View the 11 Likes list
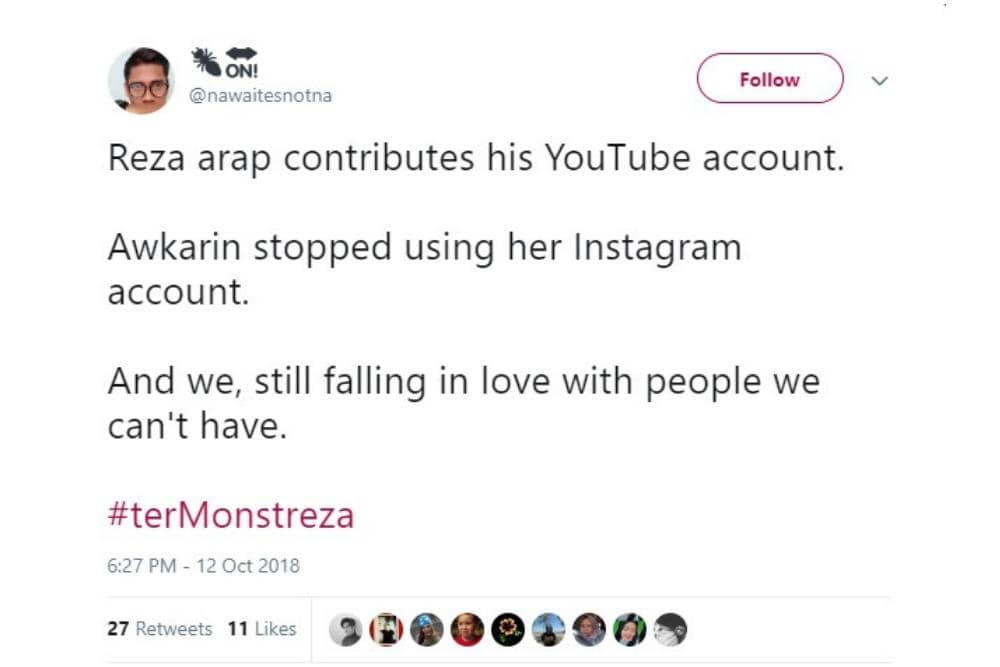This screenshot has width=1000, height=667. (x=262, y=629)
